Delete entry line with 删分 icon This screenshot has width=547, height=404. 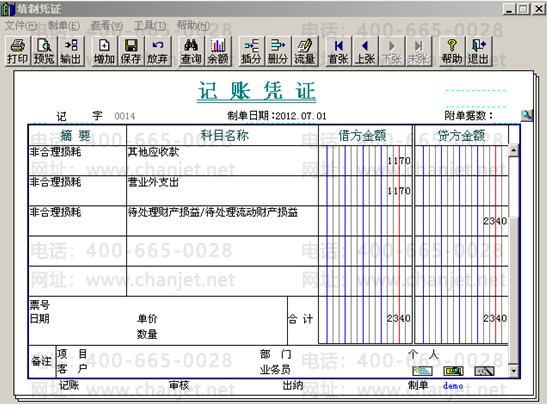click(x=278, y=52)
